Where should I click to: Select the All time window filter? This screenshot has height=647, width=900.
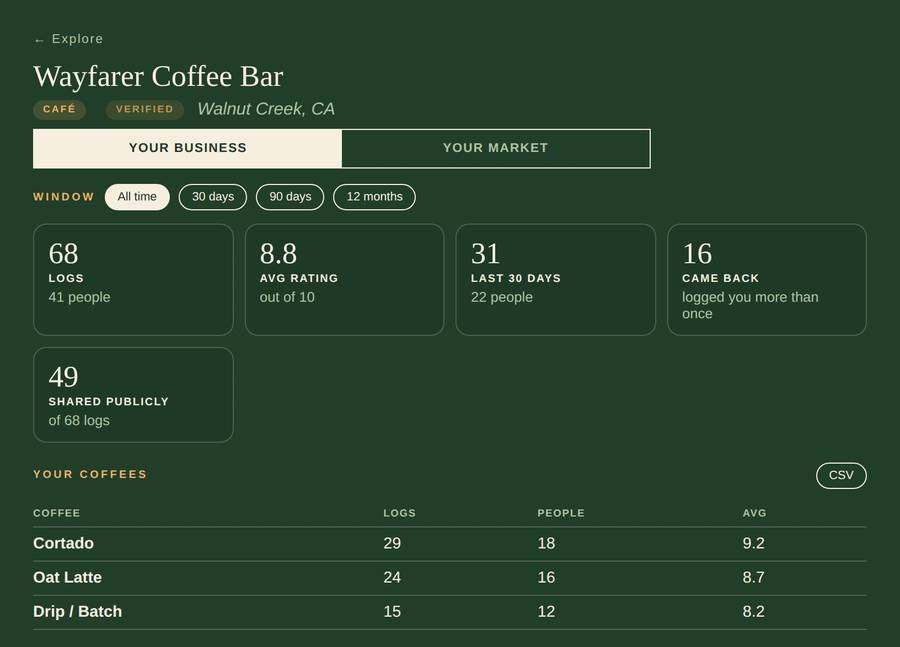pos(137,197)
